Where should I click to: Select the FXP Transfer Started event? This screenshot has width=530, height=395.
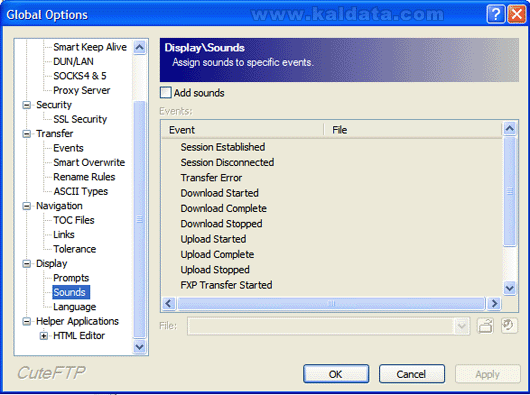[226, 285]
